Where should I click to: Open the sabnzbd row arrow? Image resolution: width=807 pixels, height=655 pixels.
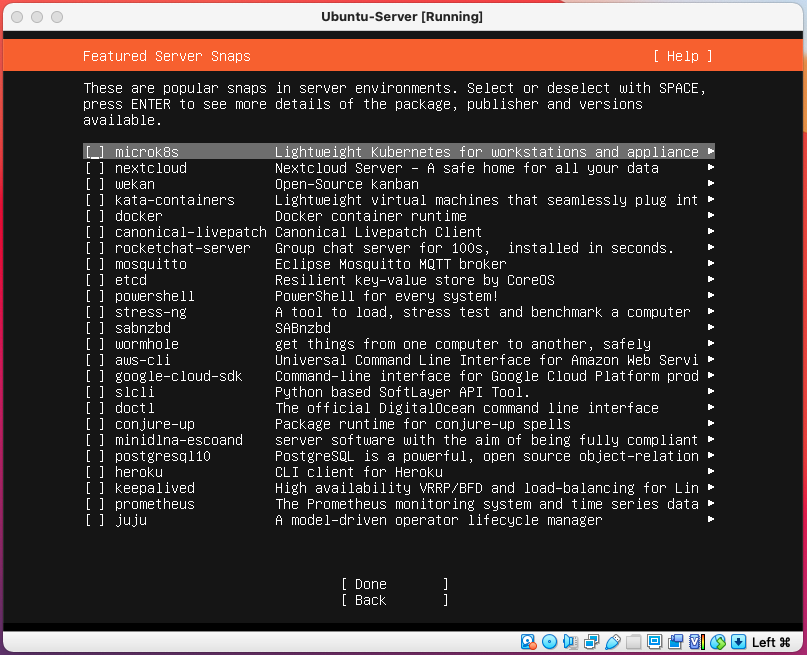711,327
